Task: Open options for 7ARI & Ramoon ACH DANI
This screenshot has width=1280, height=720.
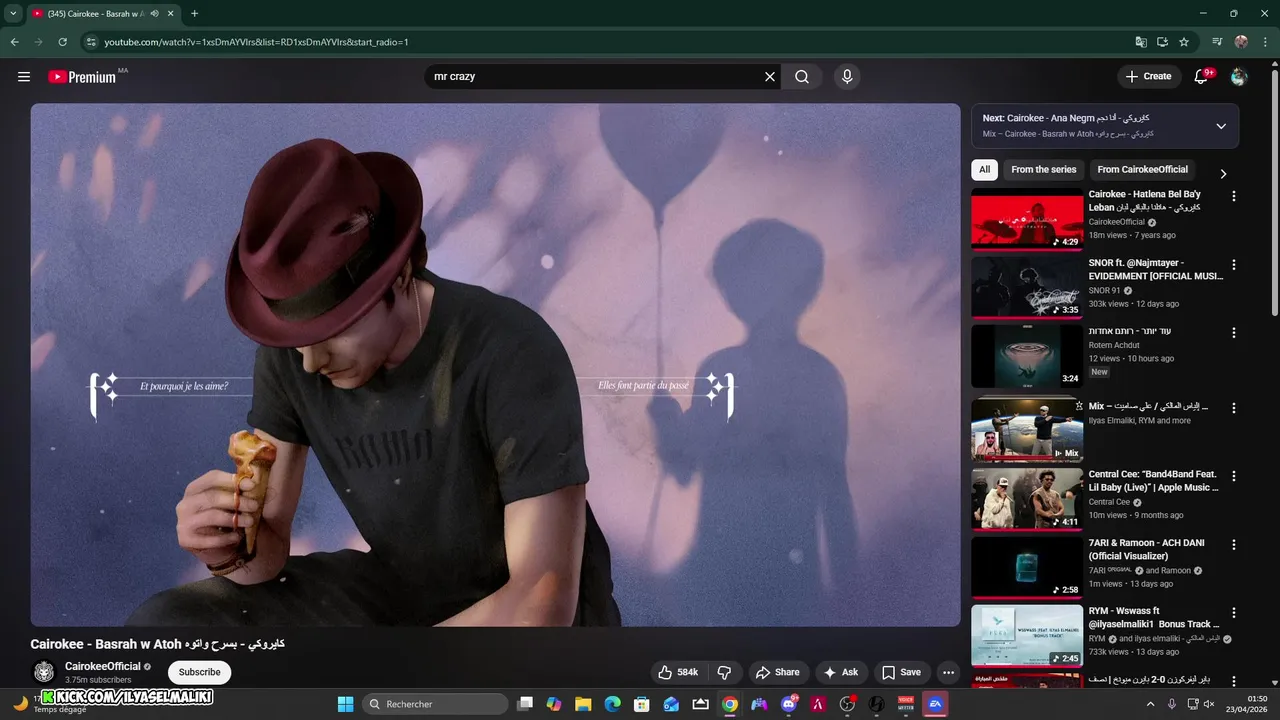Action: click(1233, 545)
